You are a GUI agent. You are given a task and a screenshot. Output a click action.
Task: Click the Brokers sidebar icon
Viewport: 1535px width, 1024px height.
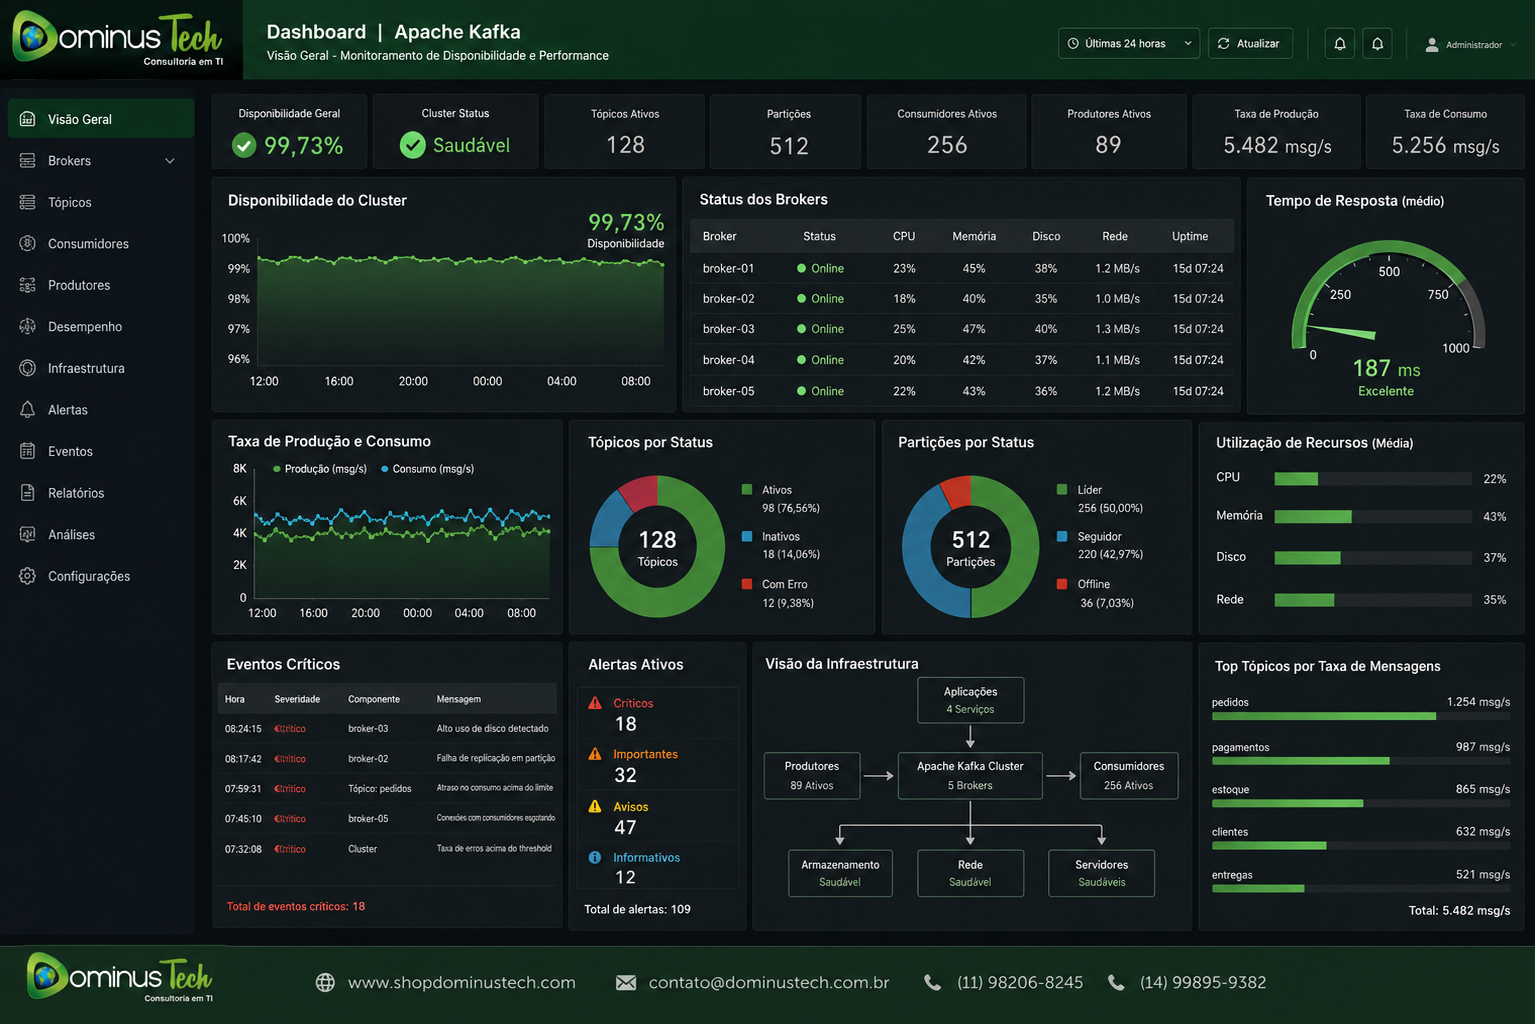coord(28,161)
